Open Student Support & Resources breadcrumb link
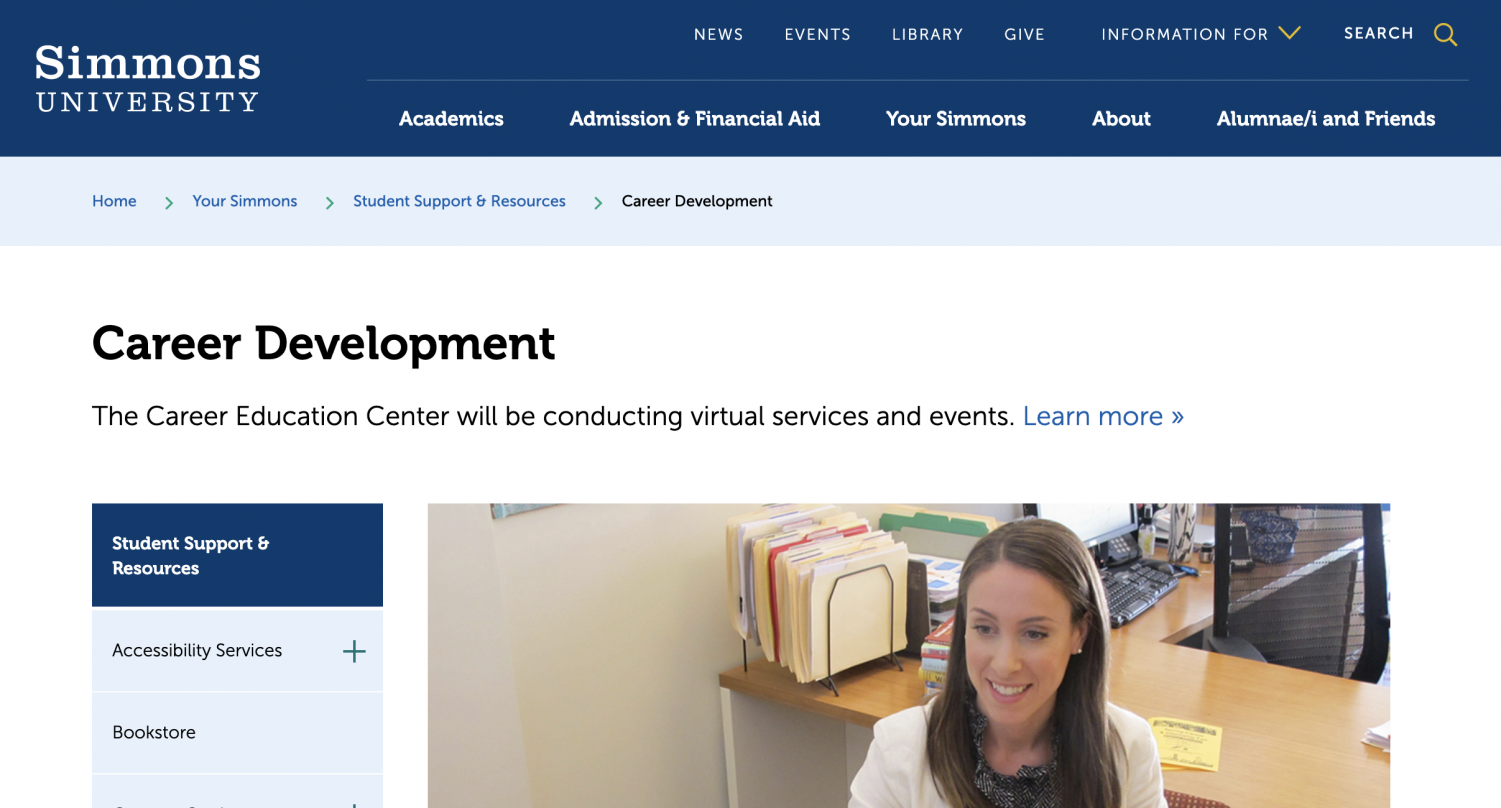 pyautogui.click(x=459, y=201)
